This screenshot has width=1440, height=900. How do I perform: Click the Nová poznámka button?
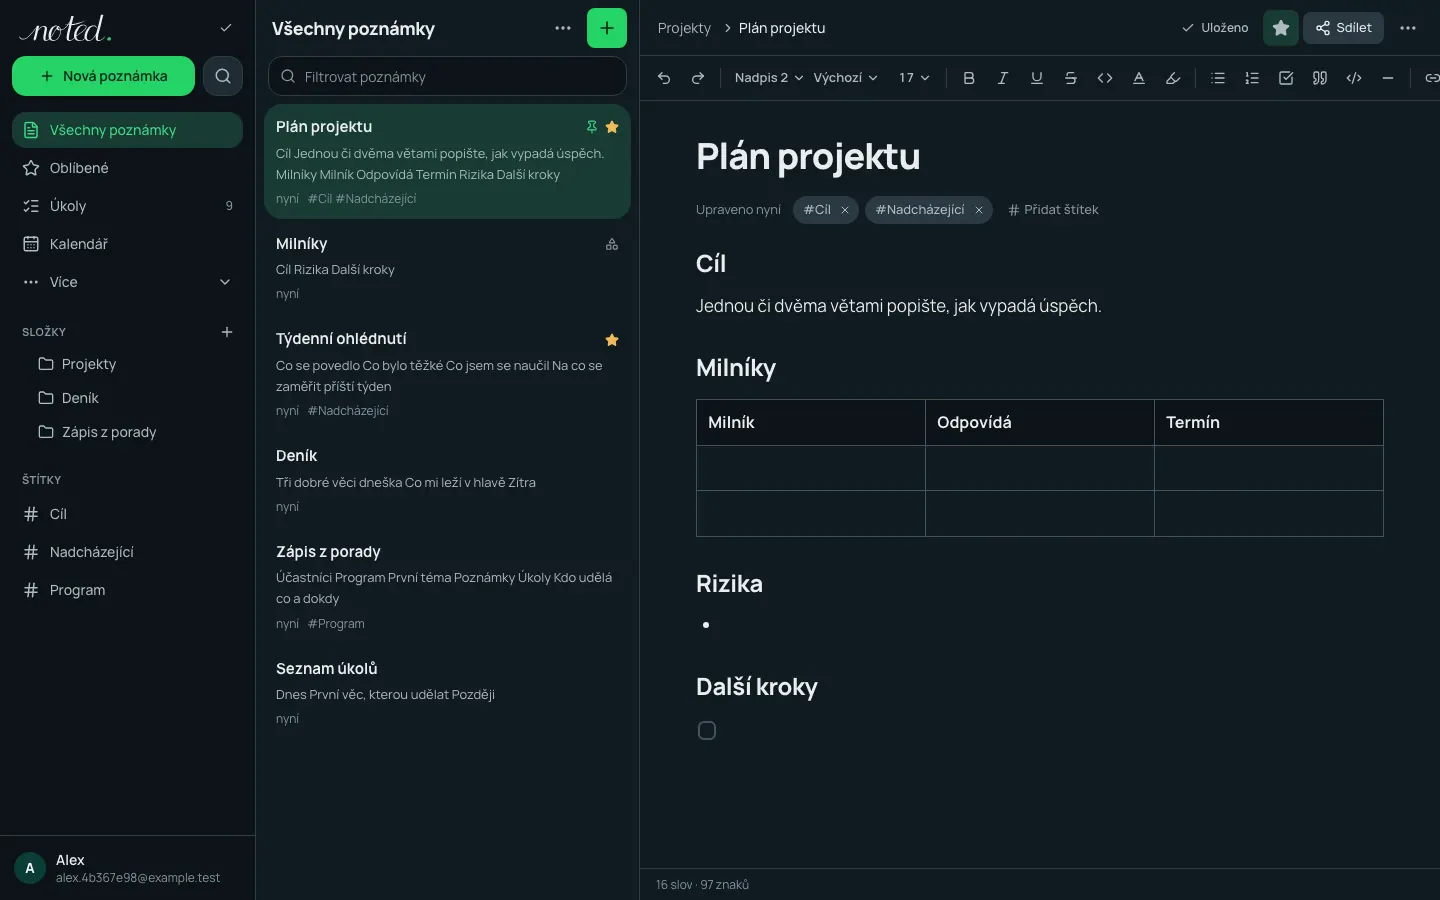pos(103,76)
